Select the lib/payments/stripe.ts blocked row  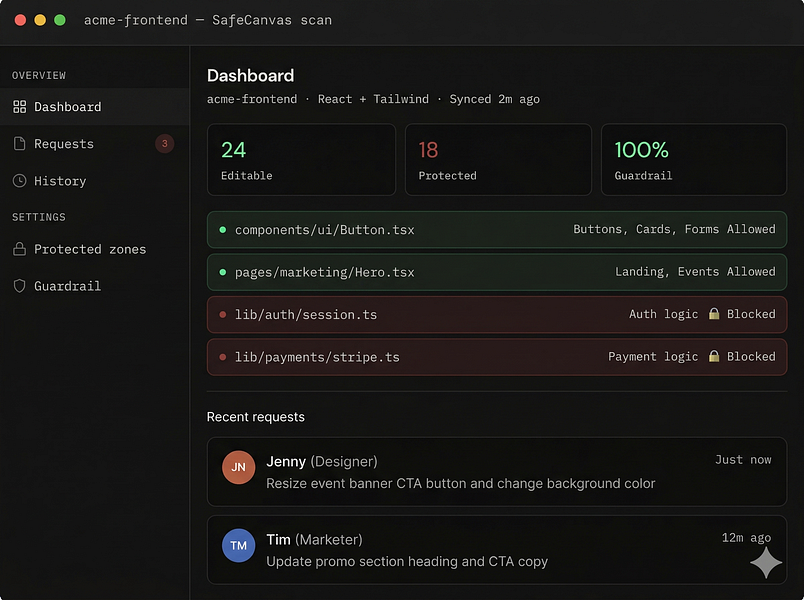[497, 357]
